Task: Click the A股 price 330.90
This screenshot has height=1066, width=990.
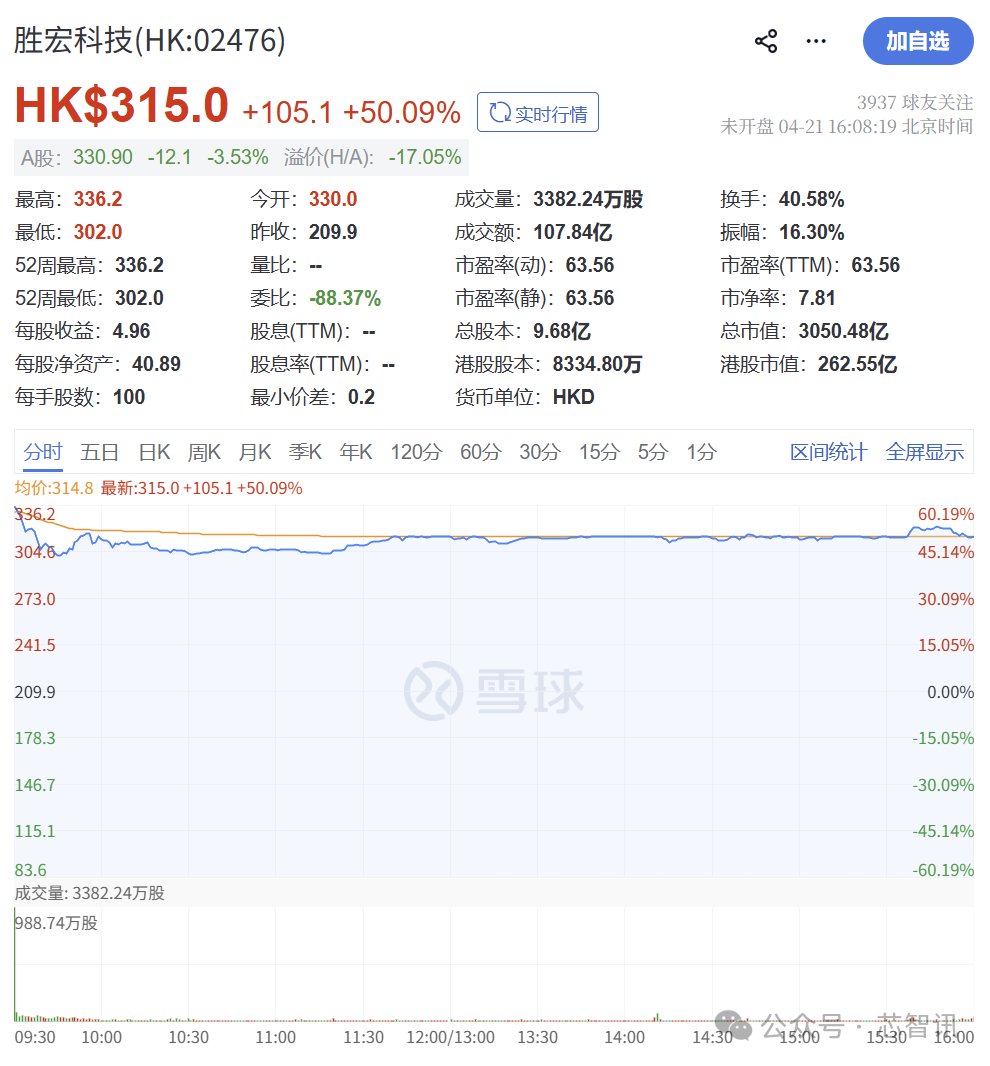Action: coord(103,157)
